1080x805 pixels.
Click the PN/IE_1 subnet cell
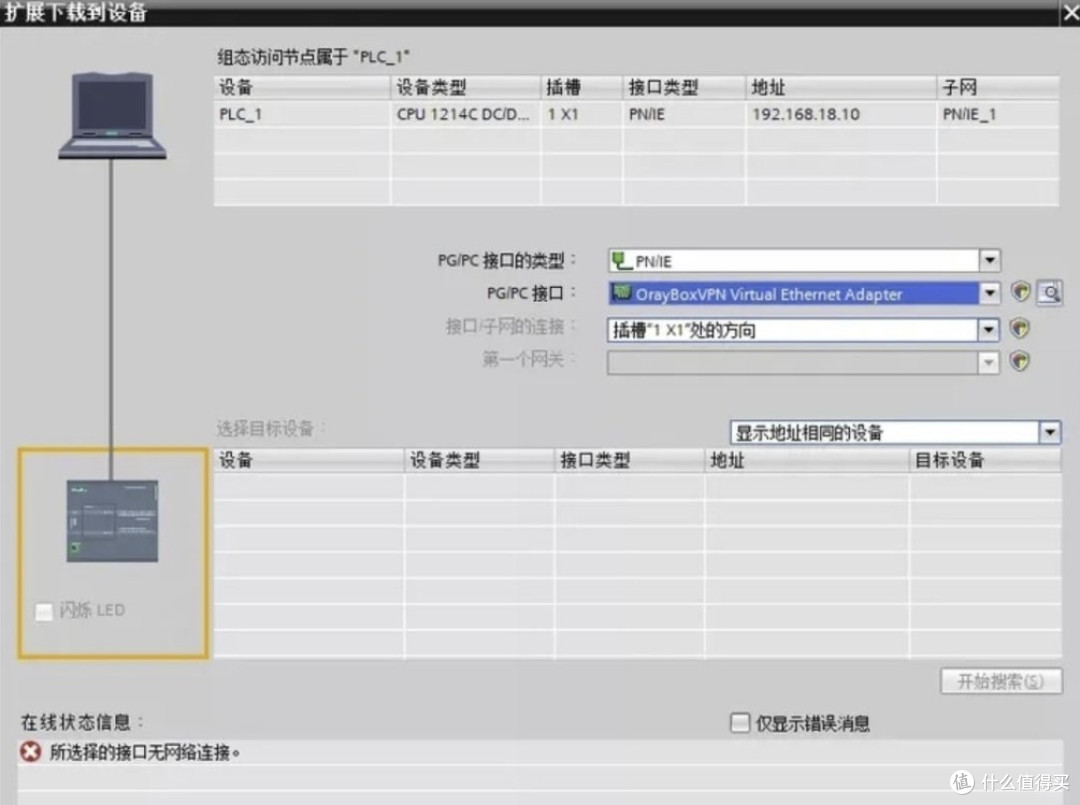tap(998, 114)
